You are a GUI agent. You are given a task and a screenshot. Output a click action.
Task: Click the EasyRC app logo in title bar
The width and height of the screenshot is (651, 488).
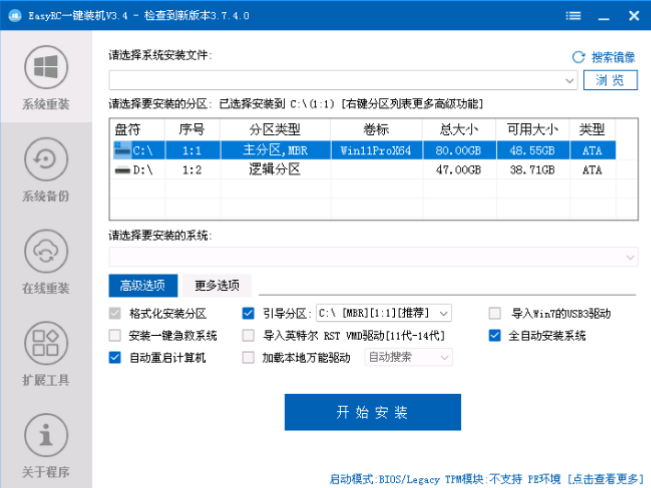pos(15,16)
